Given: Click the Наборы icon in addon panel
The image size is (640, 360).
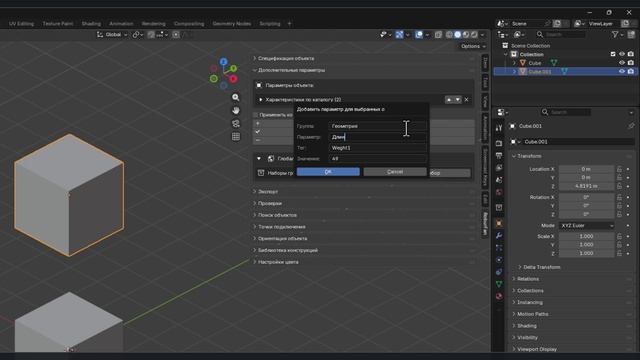Looking at the screenshot, I should pyautogui.click(x=261, y=173).
